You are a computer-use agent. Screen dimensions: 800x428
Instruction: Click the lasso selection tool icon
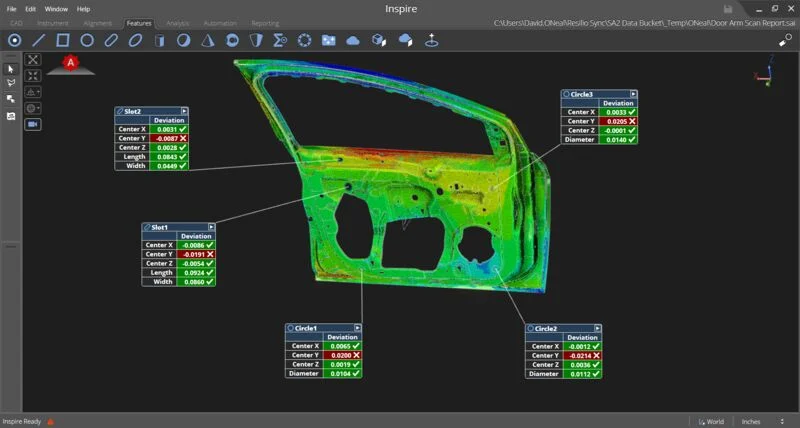pyautogui.click(x=11, y=83)
